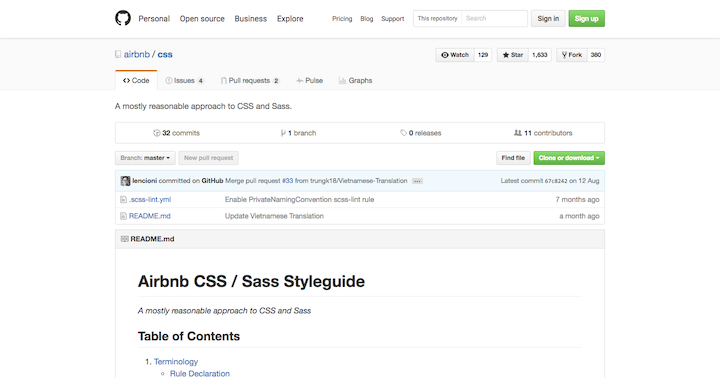This screenshot has height=378, width=720.
Task: View the 1,633 stargazers count
Action: click(x=540, y=55)
